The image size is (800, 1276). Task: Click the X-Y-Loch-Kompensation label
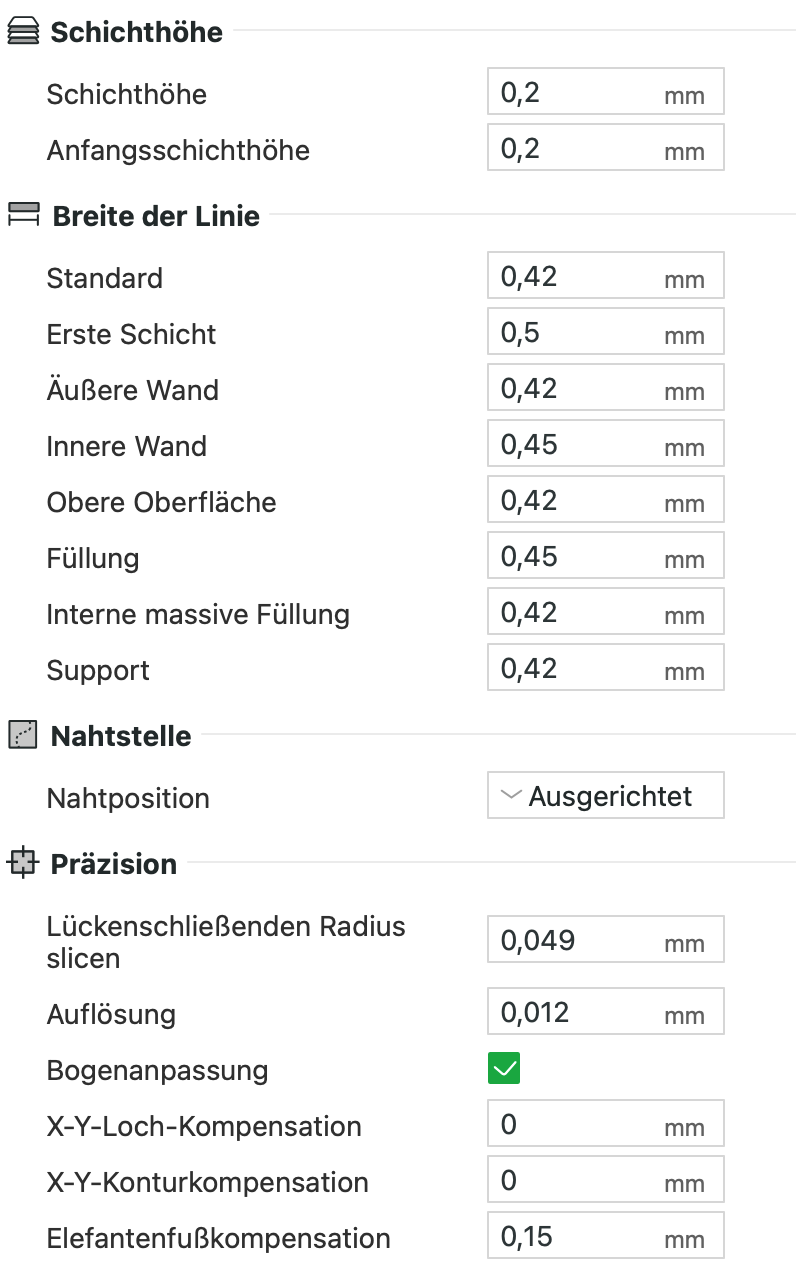point(204,1126)
